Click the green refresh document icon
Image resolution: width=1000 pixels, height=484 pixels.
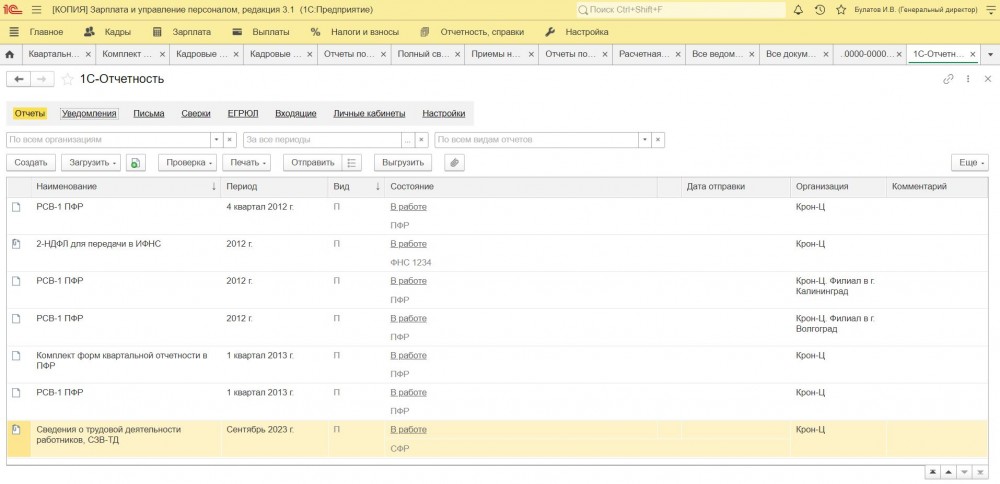[136, 162]
